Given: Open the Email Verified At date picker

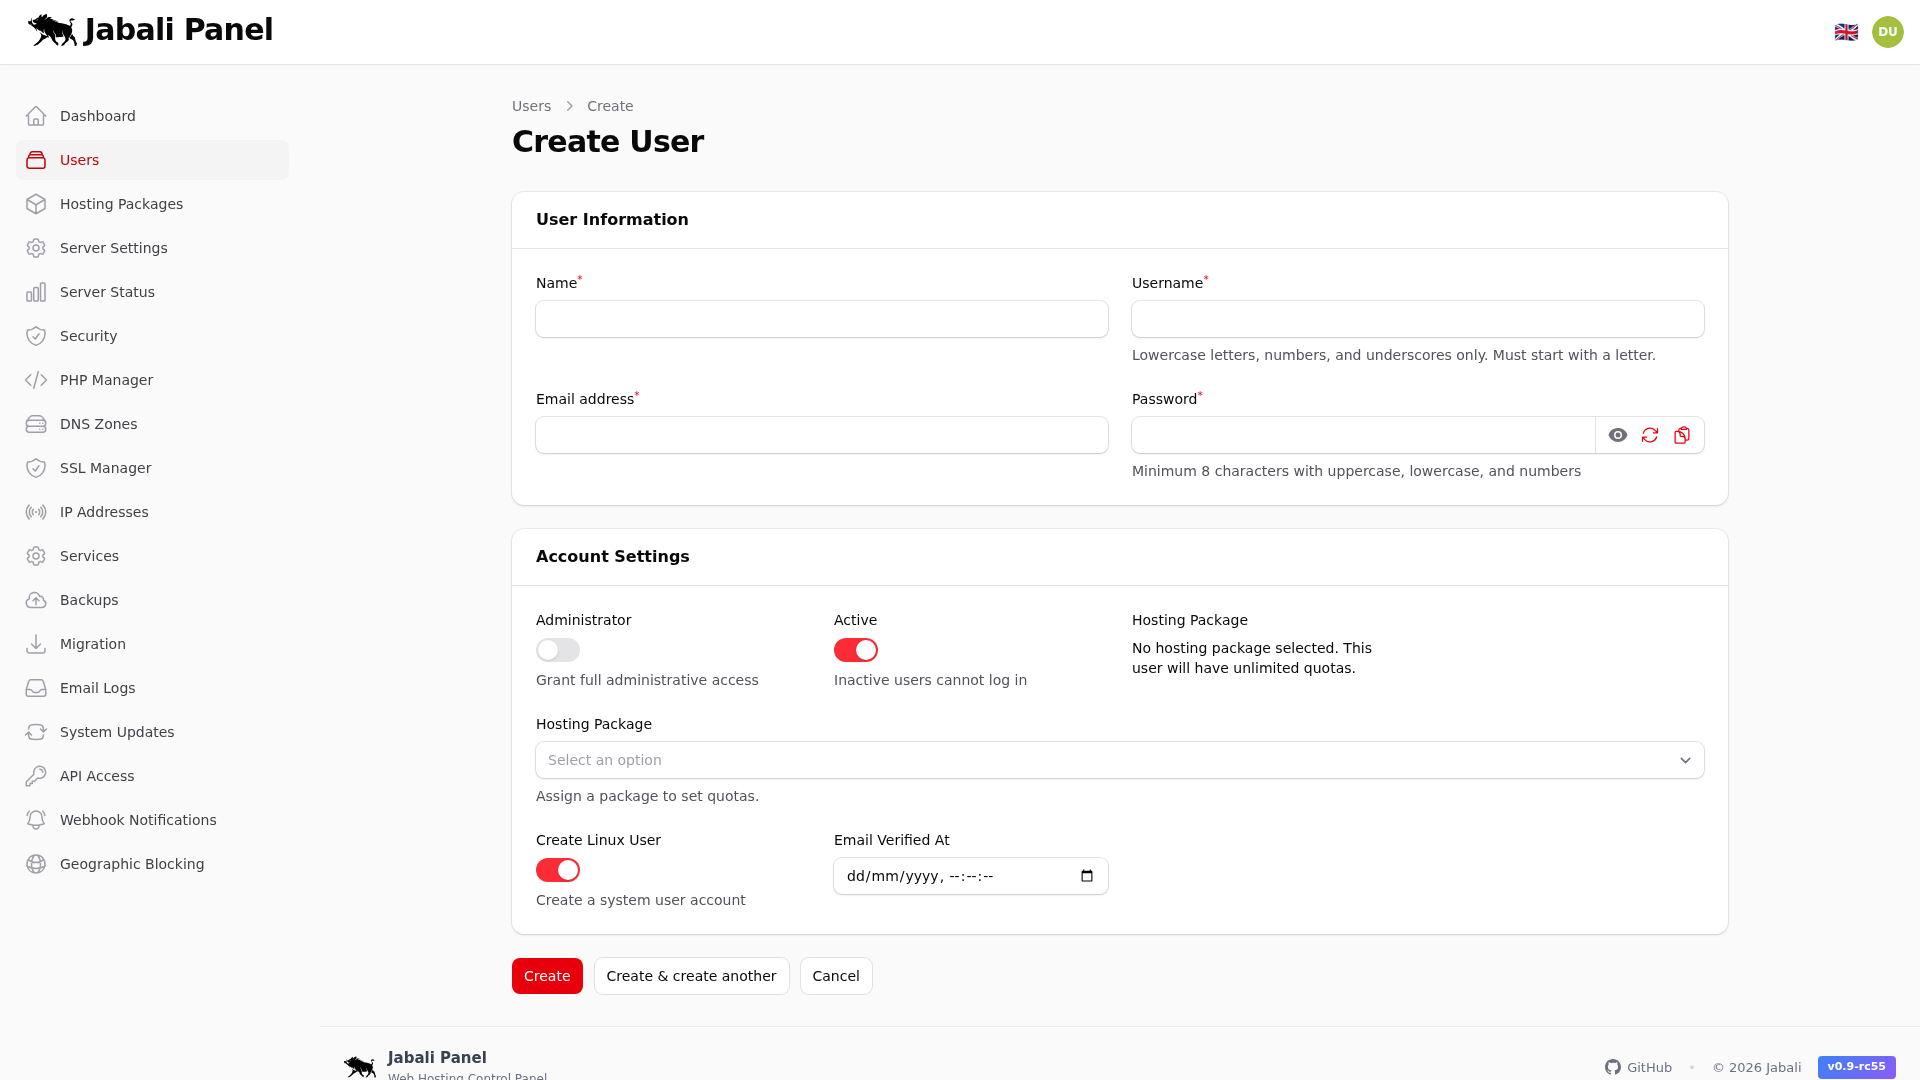Looking at the screenshot, I should click(x=1087, y=875).
